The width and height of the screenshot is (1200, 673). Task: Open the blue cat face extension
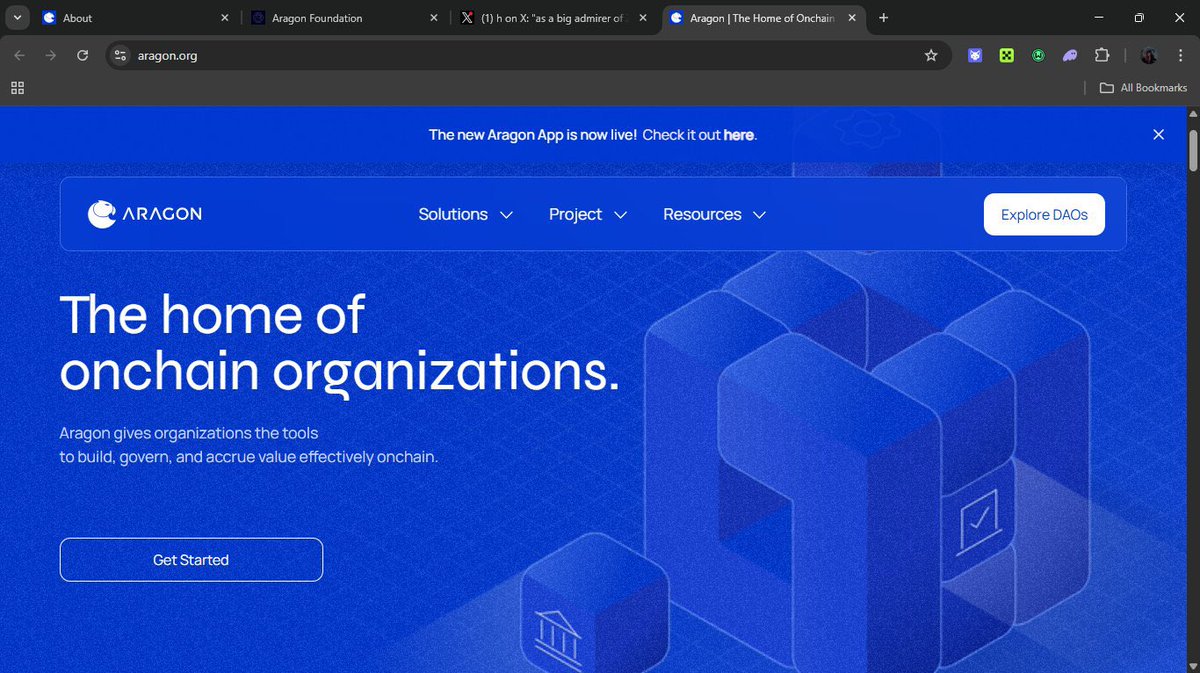(975, 56)
